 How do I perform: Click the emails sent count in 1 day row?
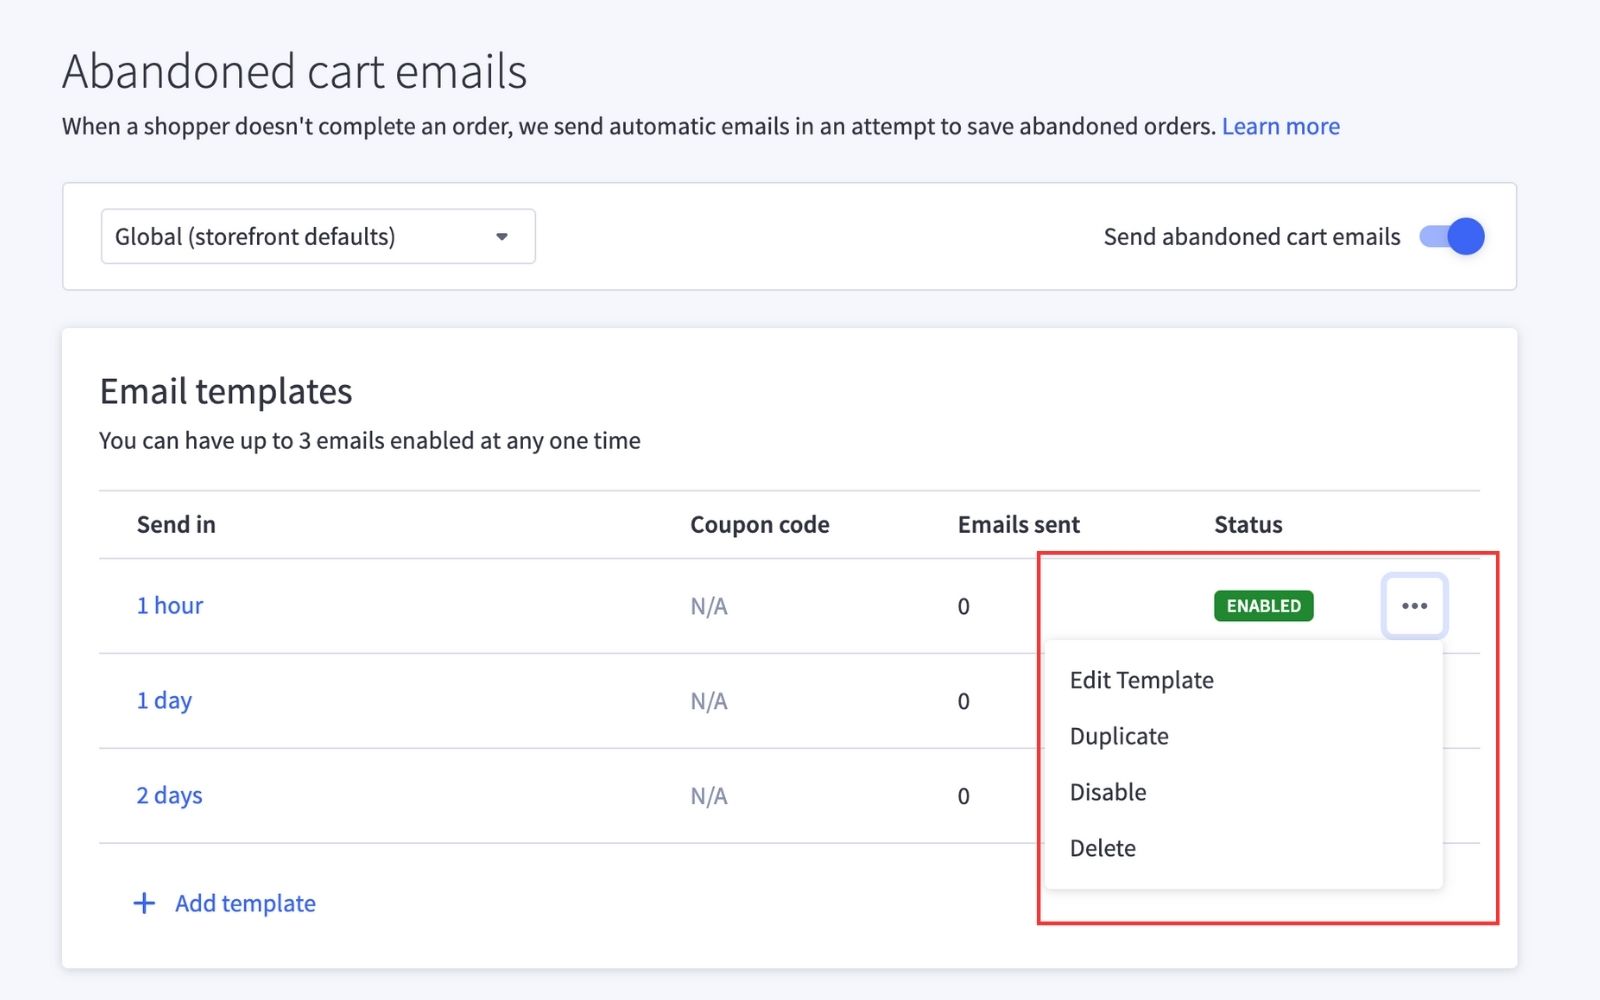pos(964,701)
